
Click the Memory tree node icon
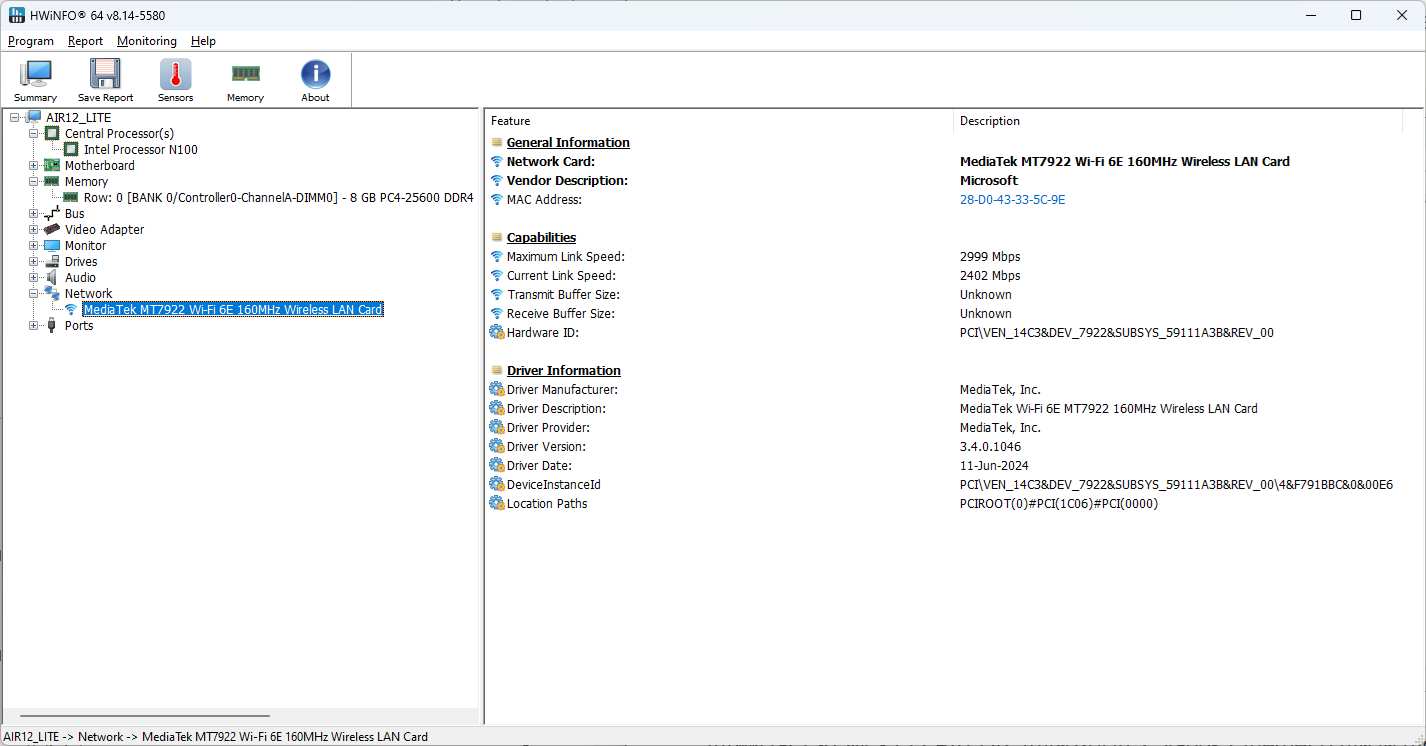pos(52,182)
